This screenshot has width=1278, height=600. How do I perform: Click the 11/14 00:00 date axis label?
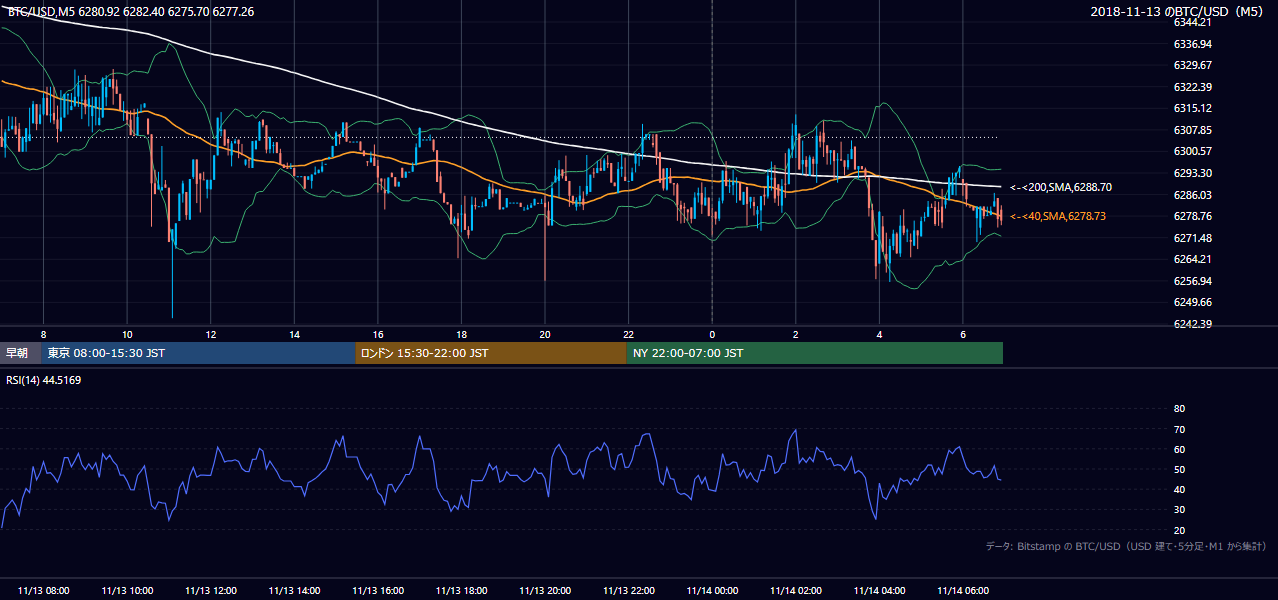(x=712, y=590)
